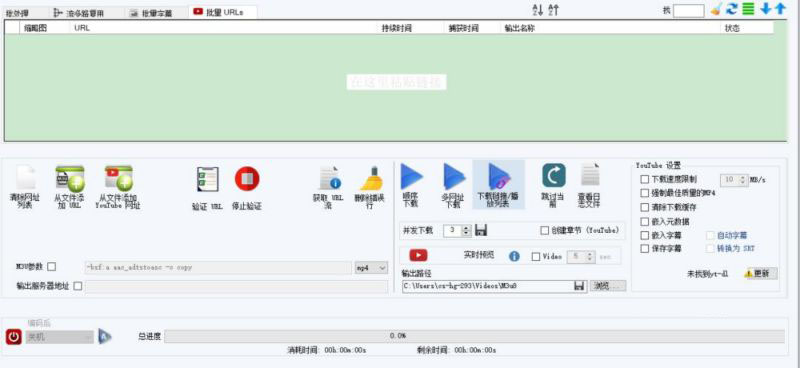This screenshot has height=368, width=800.
Task: Click the 获取 URL 流 info document icon
Action: (x=329, y=178)
